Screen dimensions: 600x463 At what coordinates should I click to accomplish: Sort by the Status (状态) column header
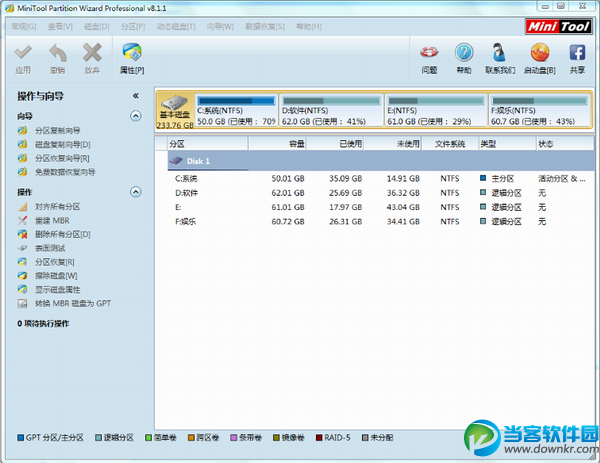tap(565, 144)
